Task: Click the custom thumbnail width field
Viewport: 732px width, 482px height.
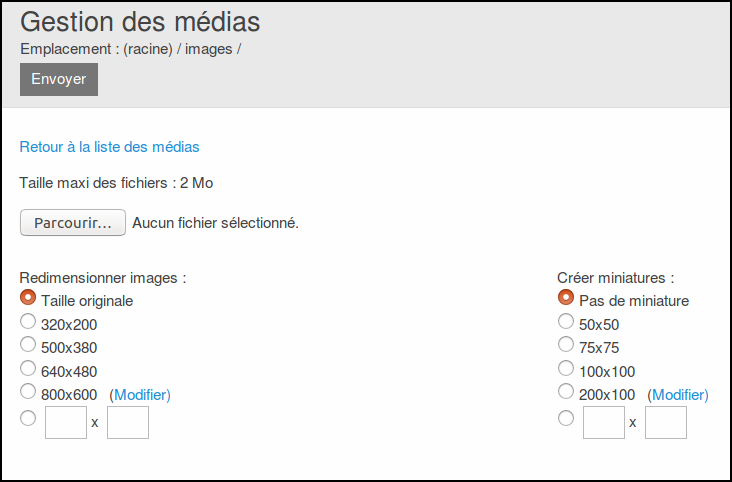Action: (604, 422)
